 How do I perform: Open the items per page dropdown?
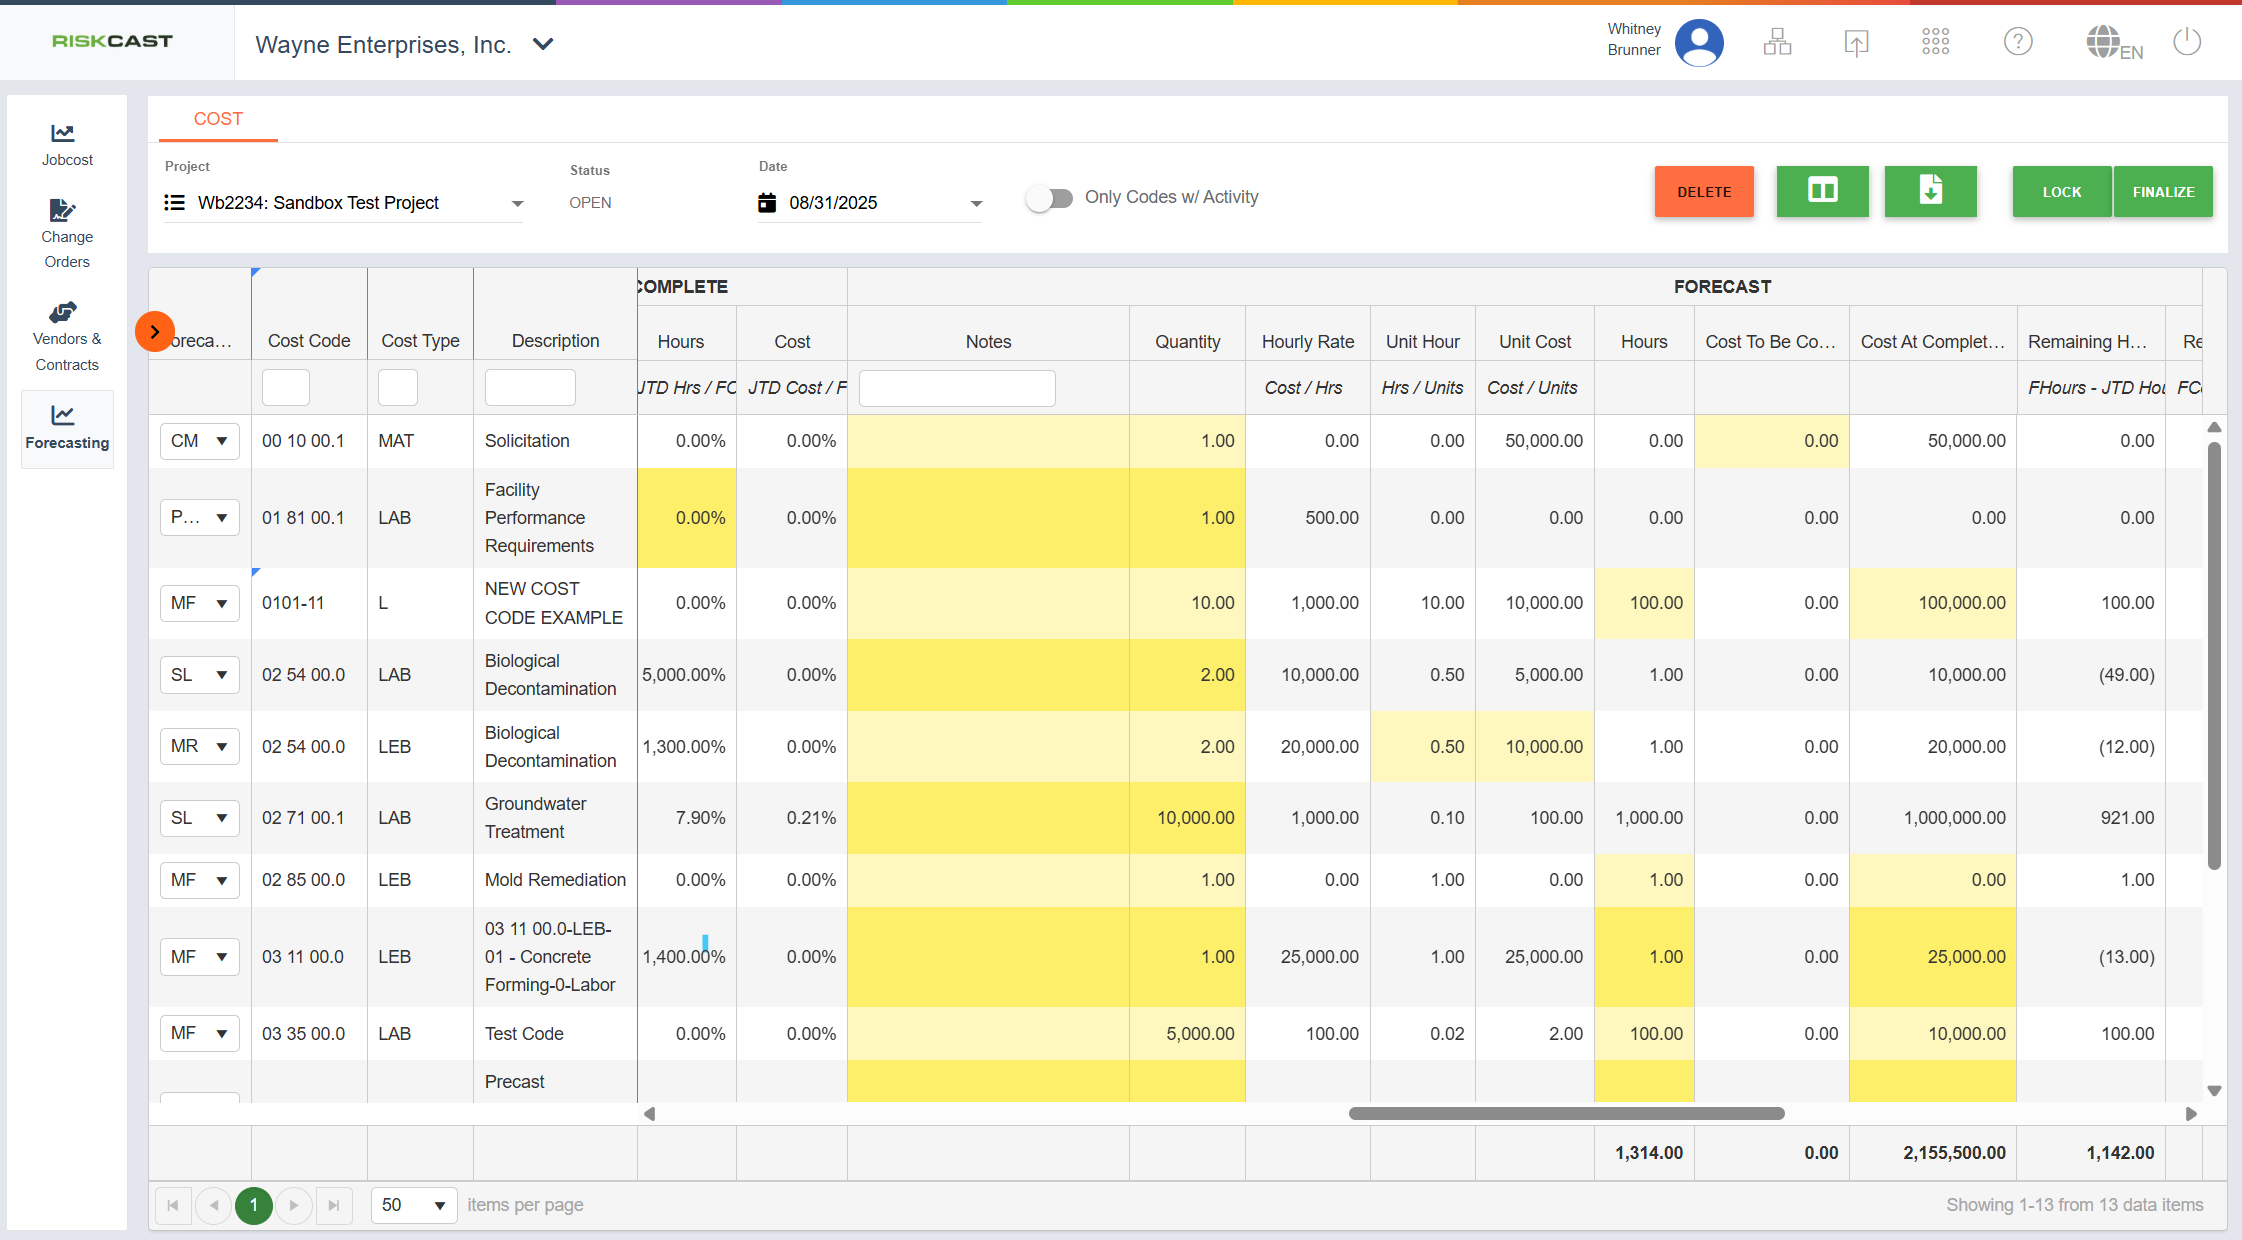pyautogui.click(x=413, y=1205)
